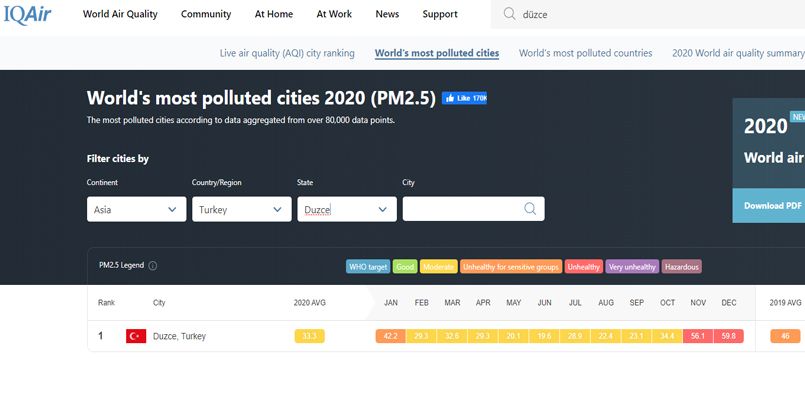805x420 pixels.
Task: Open the At Home menu
Action: [274, 14]
